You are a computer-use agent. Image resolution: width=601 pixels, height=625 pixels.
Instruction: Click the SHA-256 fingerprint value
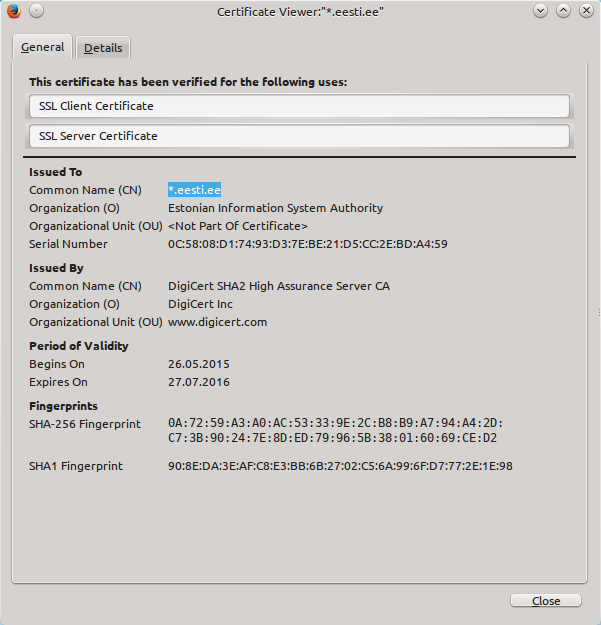pyautogui.click(x=335, y=430)
